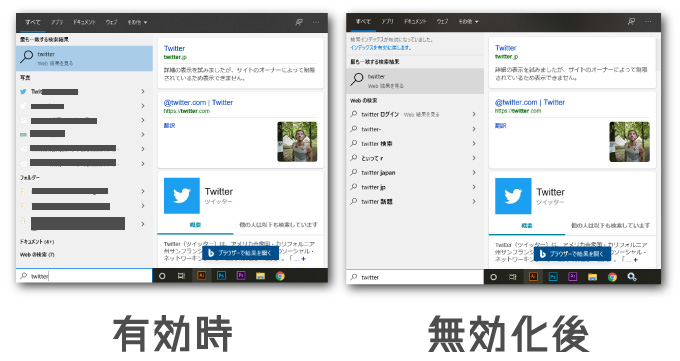Screen dimensions: 680x361
Task: Select 'twitter' best match in 無効化後 panel
Action: click(415, 81)
